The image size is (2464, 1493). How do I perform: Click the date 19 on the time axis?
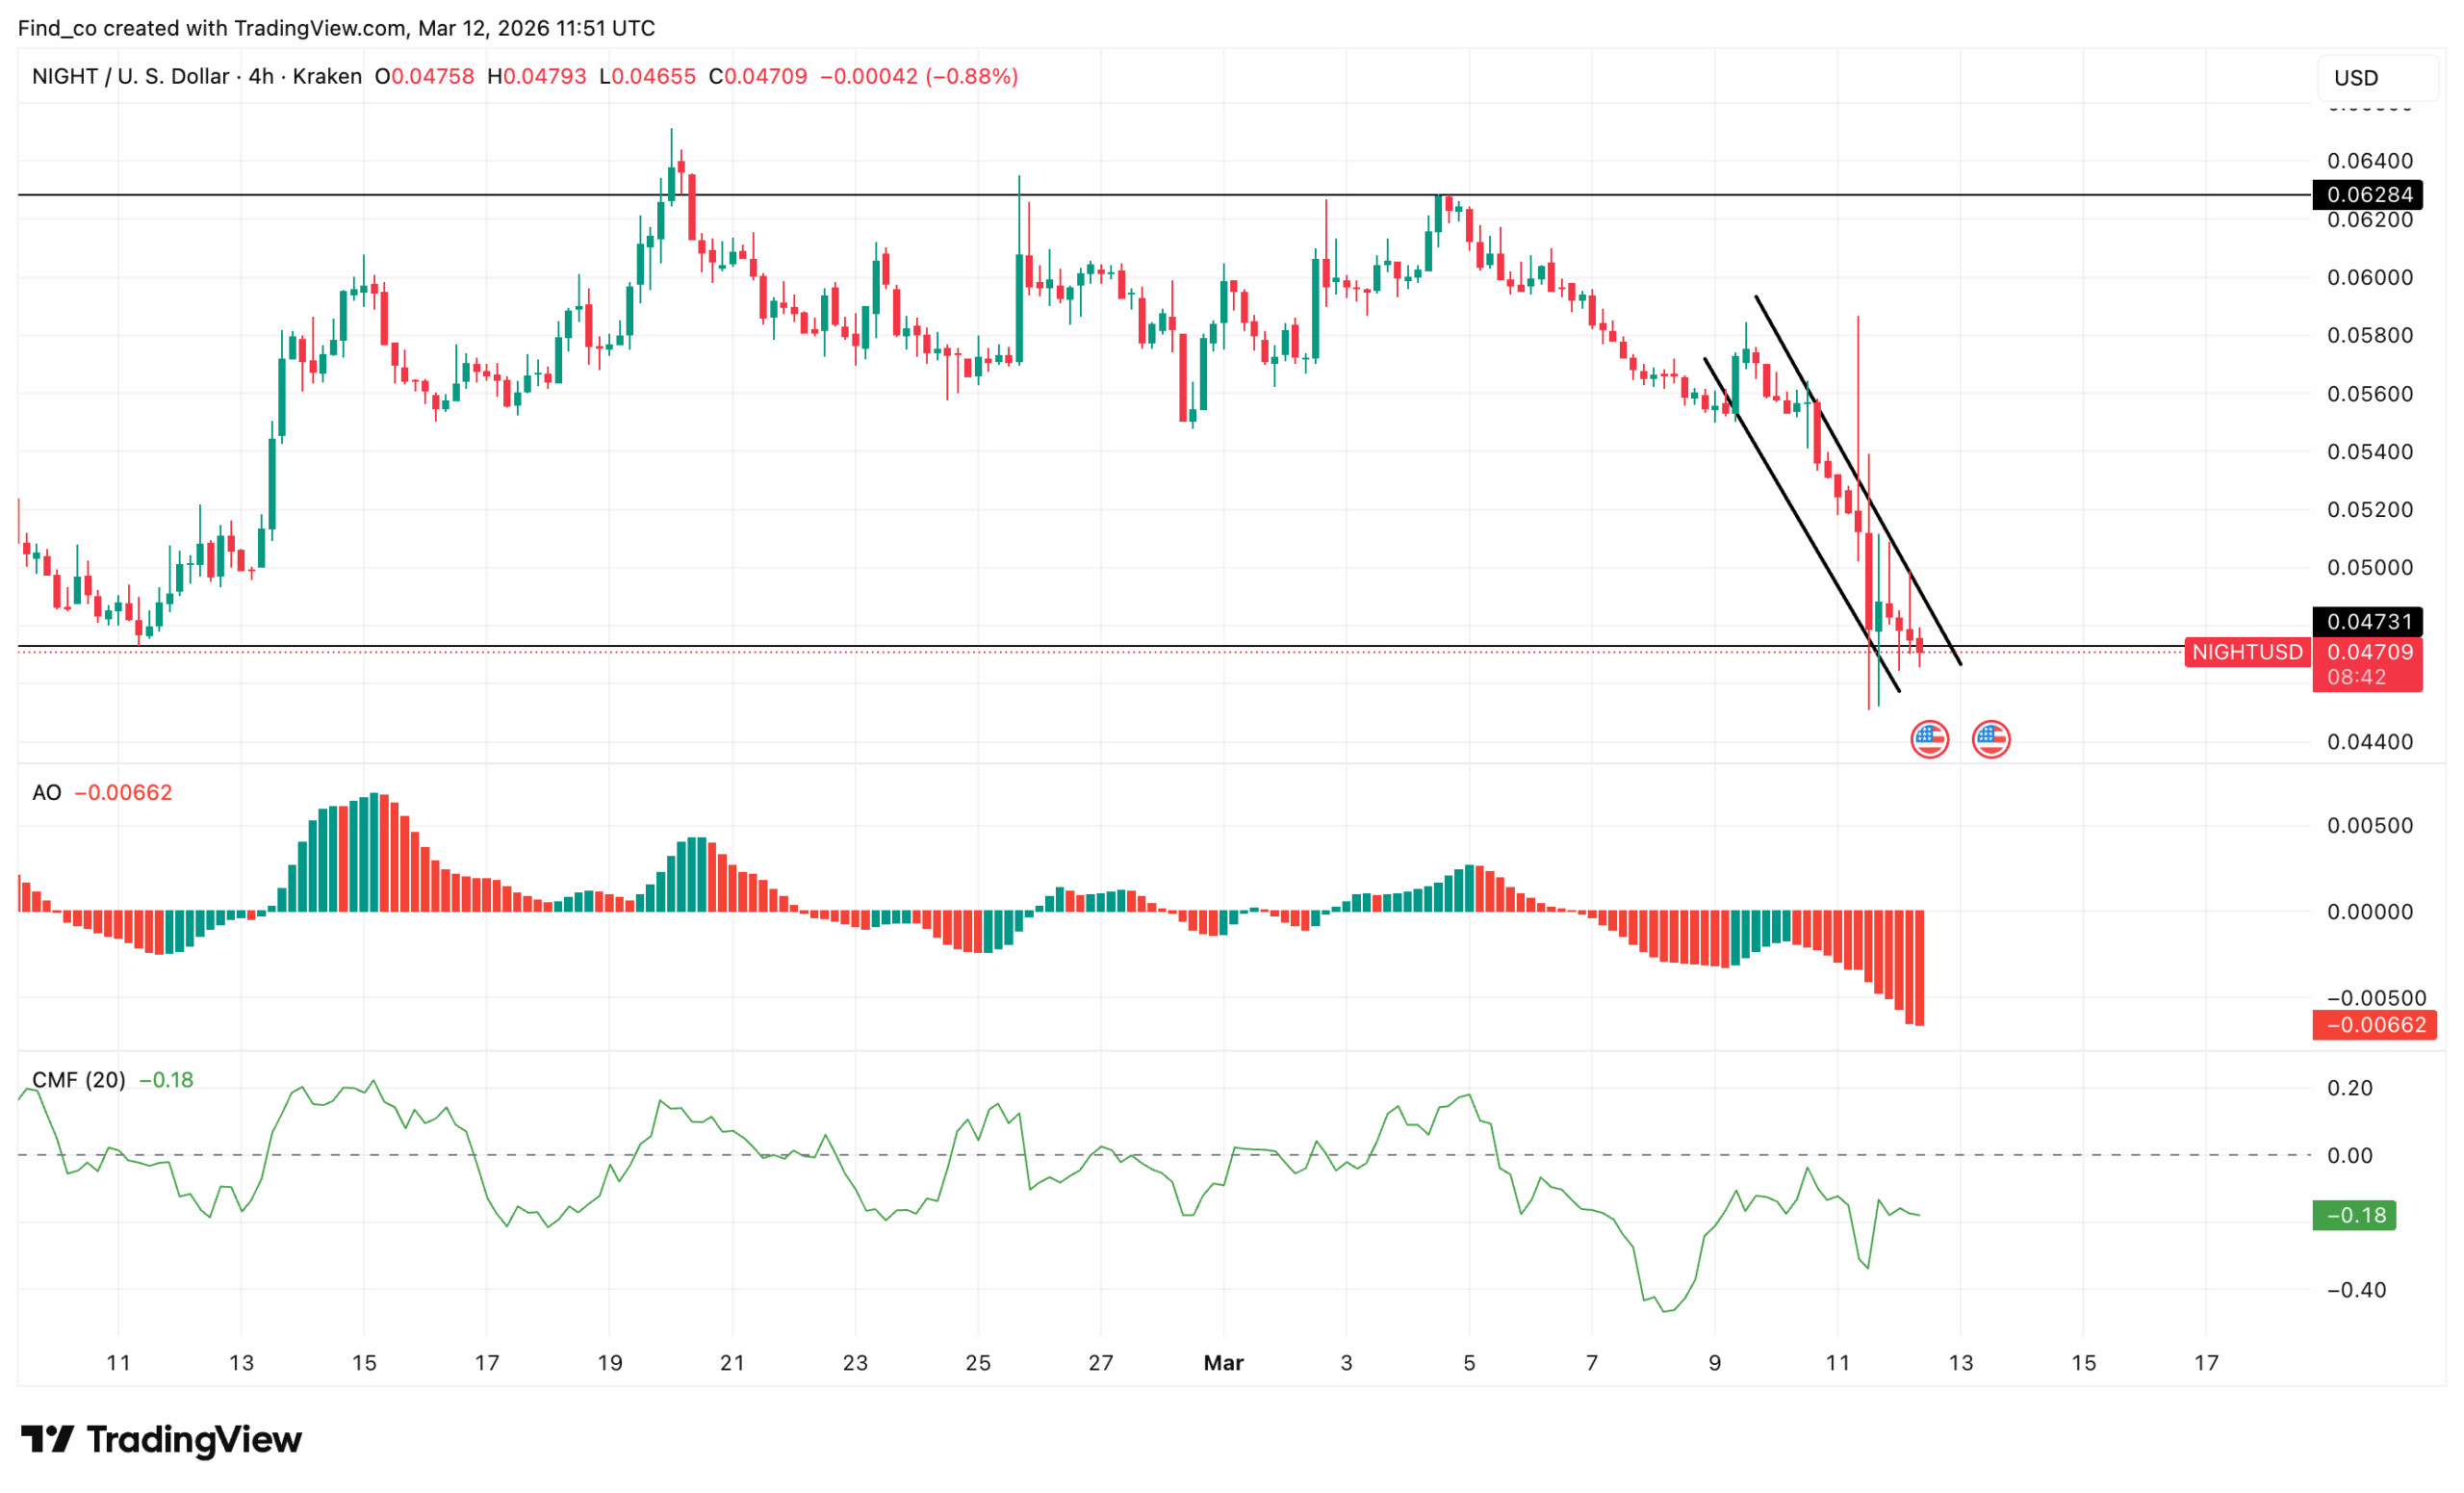(610, 1363)
